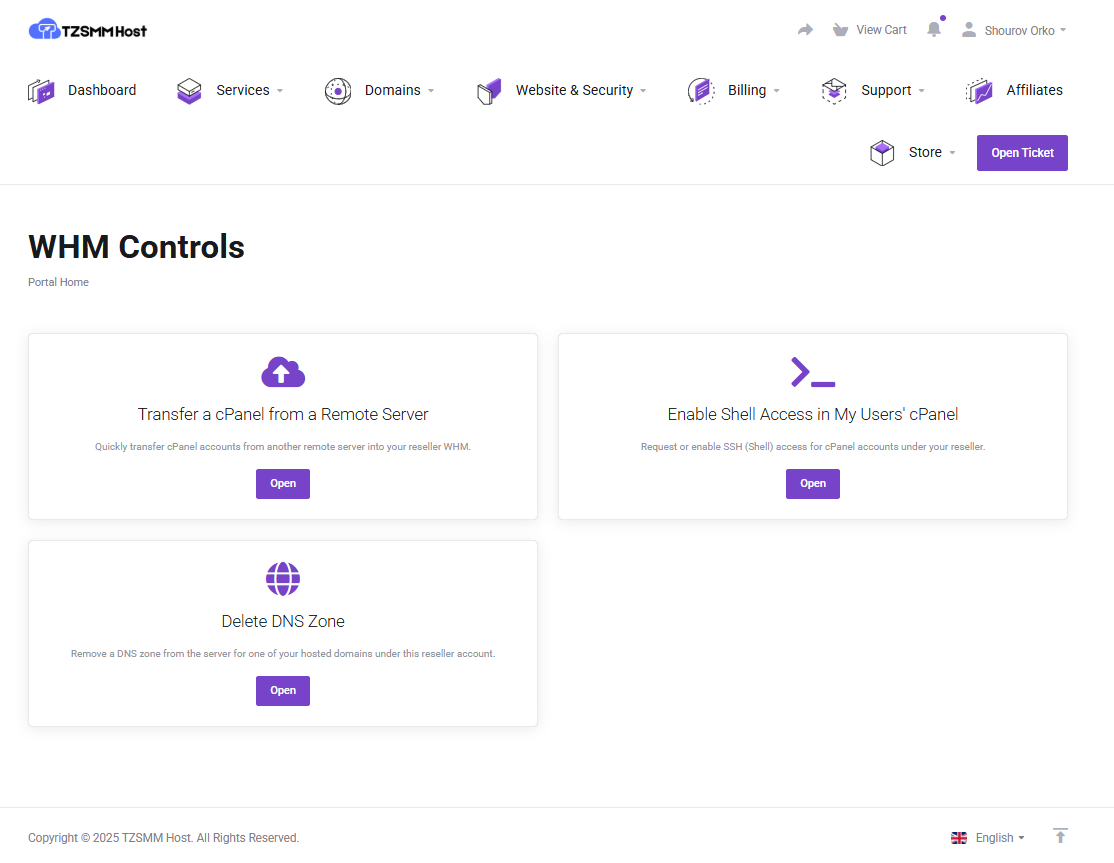Screen dimensions: 1114x863
Task: Open the Affiliates navigation item
Action: [1032, 90]
